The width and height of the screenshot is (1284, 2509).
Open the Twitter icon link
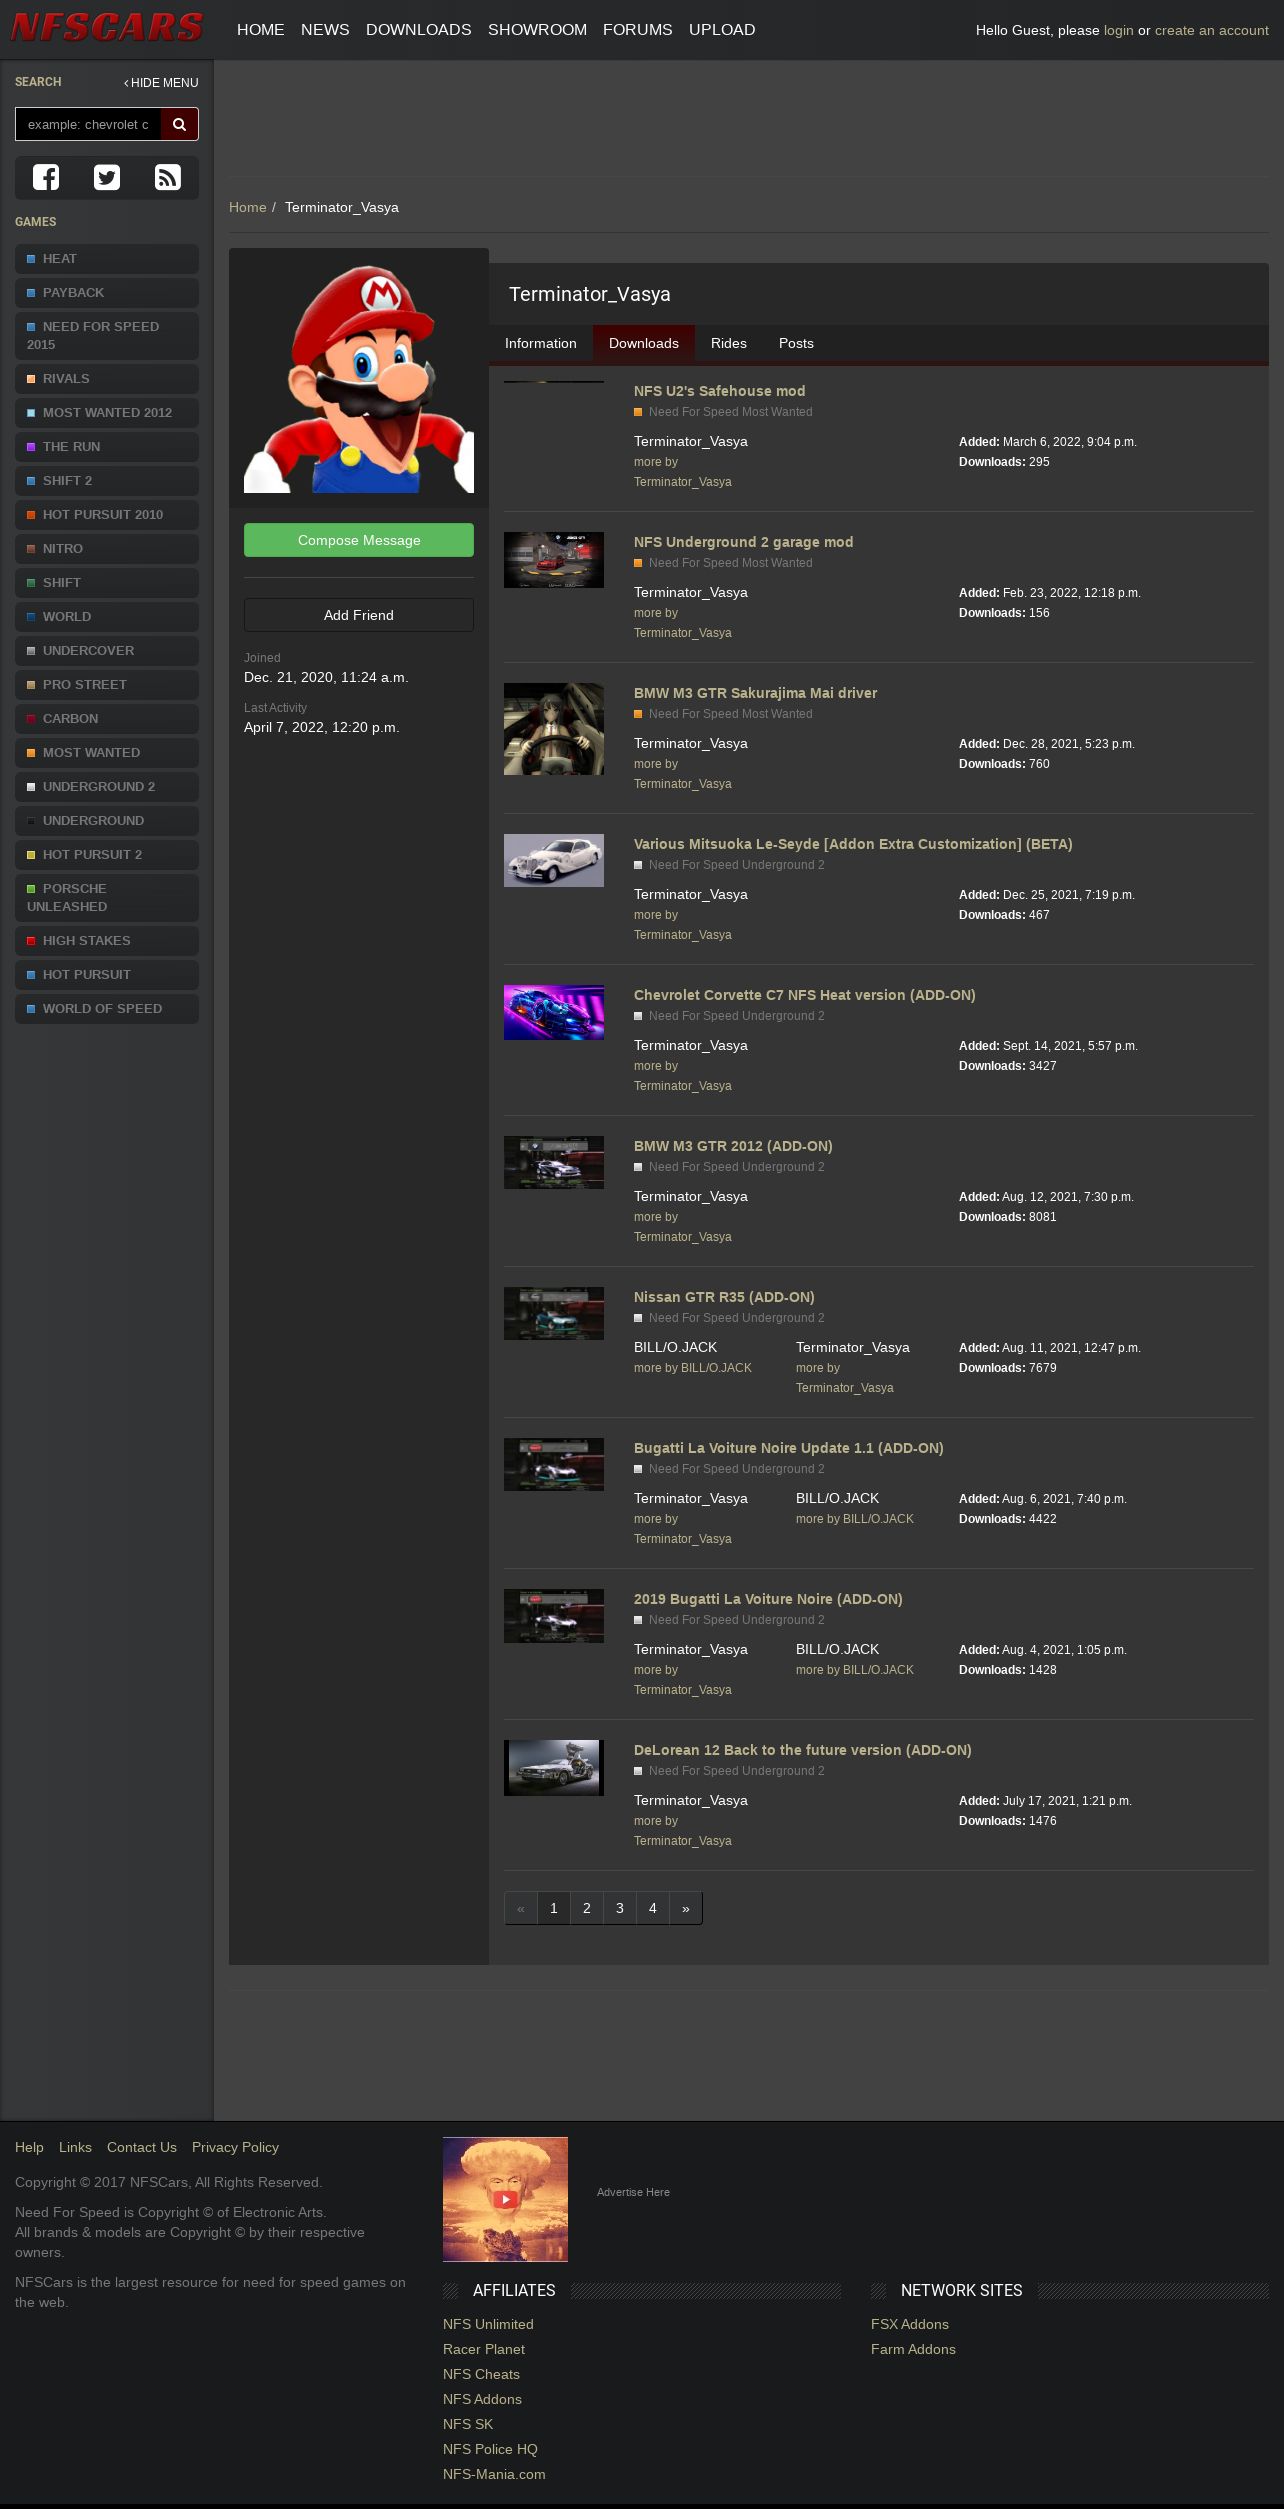click(x=107, y=177)
